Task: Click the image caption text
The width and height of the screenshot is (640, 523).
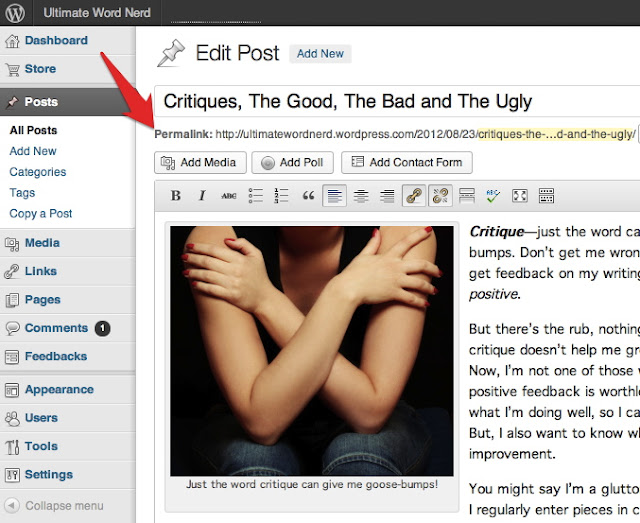Action: 312,485
